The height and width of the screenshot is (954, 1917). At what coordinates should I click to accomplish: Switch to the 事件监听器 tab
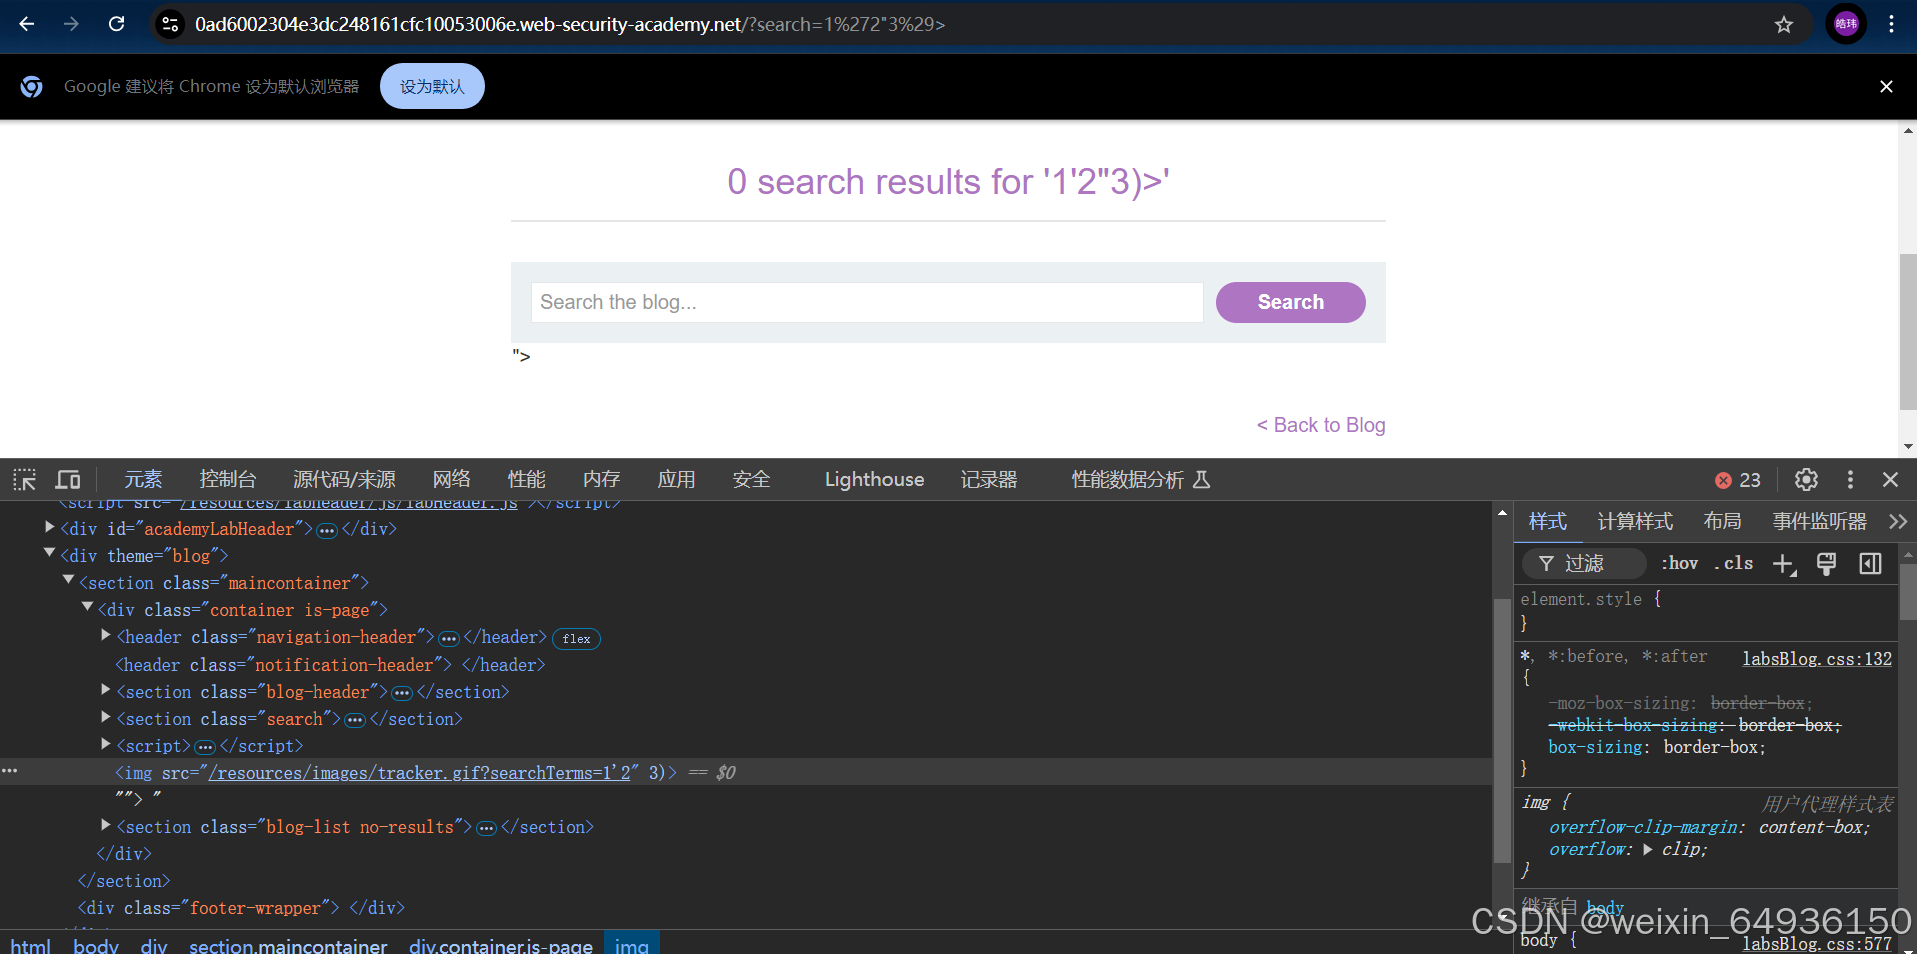pyautogui.click(x=1819, y=522)
